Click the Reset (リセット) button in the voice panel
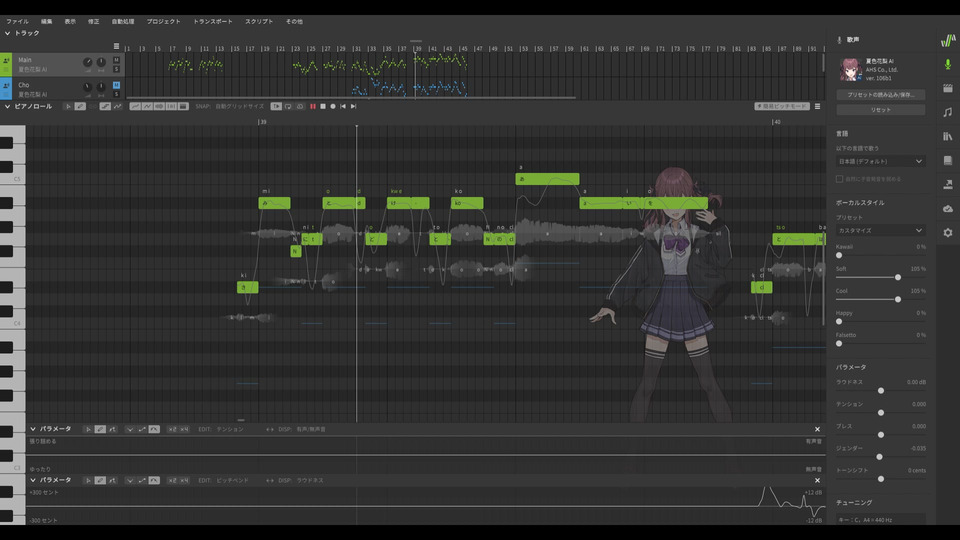This screenshot has height=540, width=960. (880, 110)
